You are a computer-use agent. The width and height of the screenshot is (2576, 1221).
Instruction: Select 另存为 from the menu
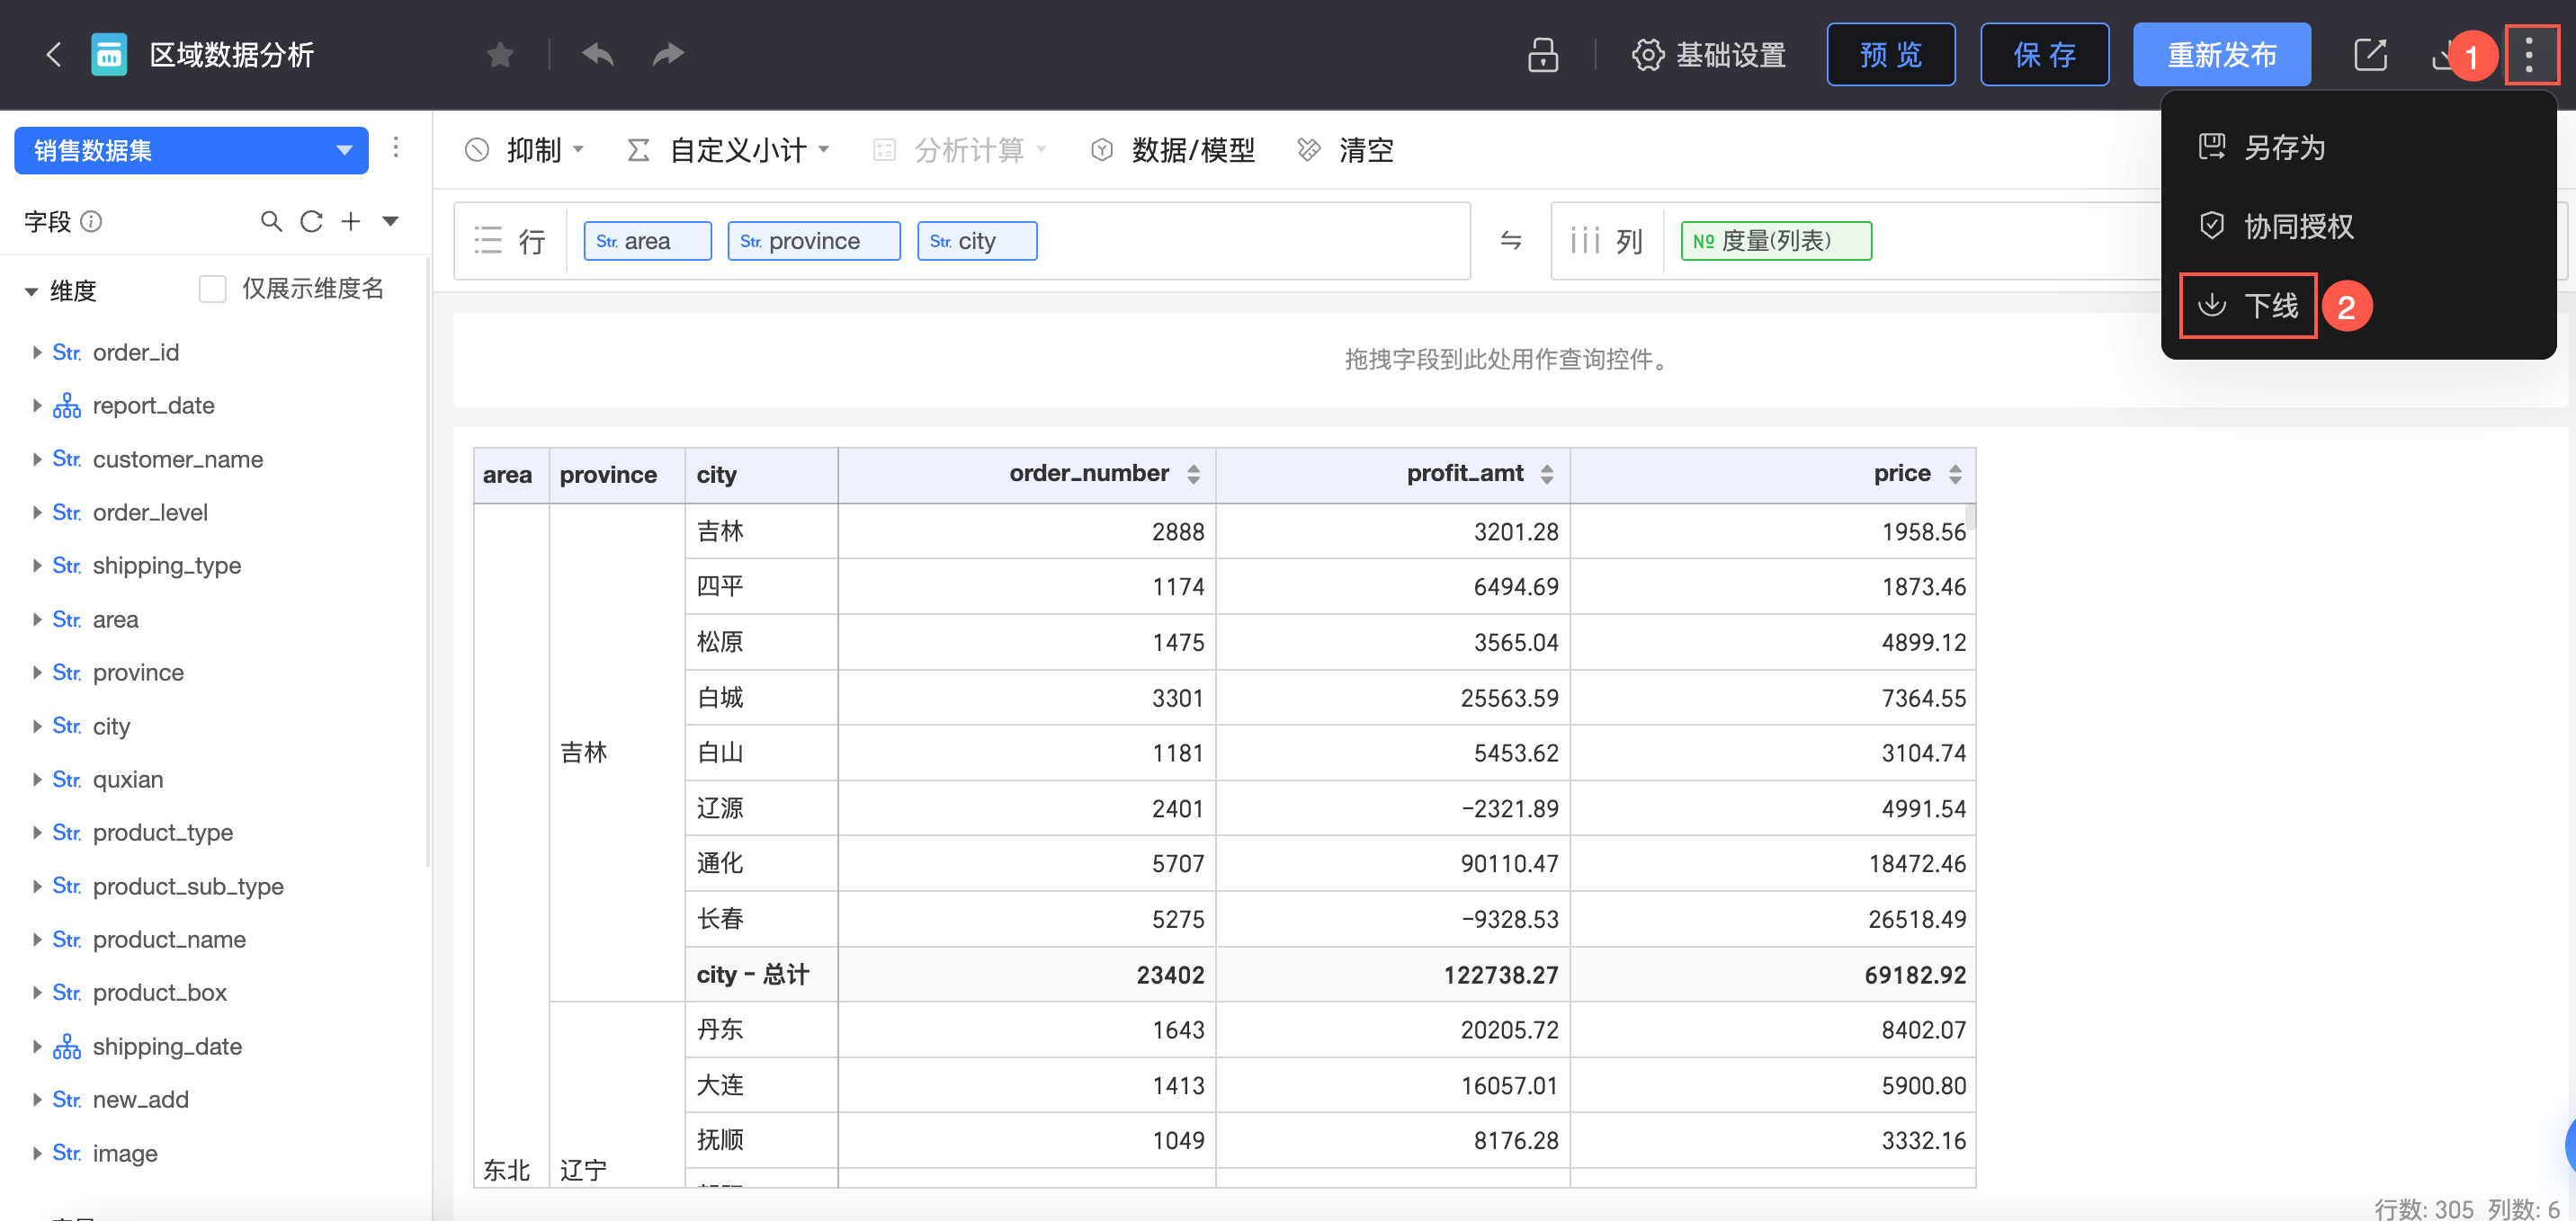(x=2283, y=148)
